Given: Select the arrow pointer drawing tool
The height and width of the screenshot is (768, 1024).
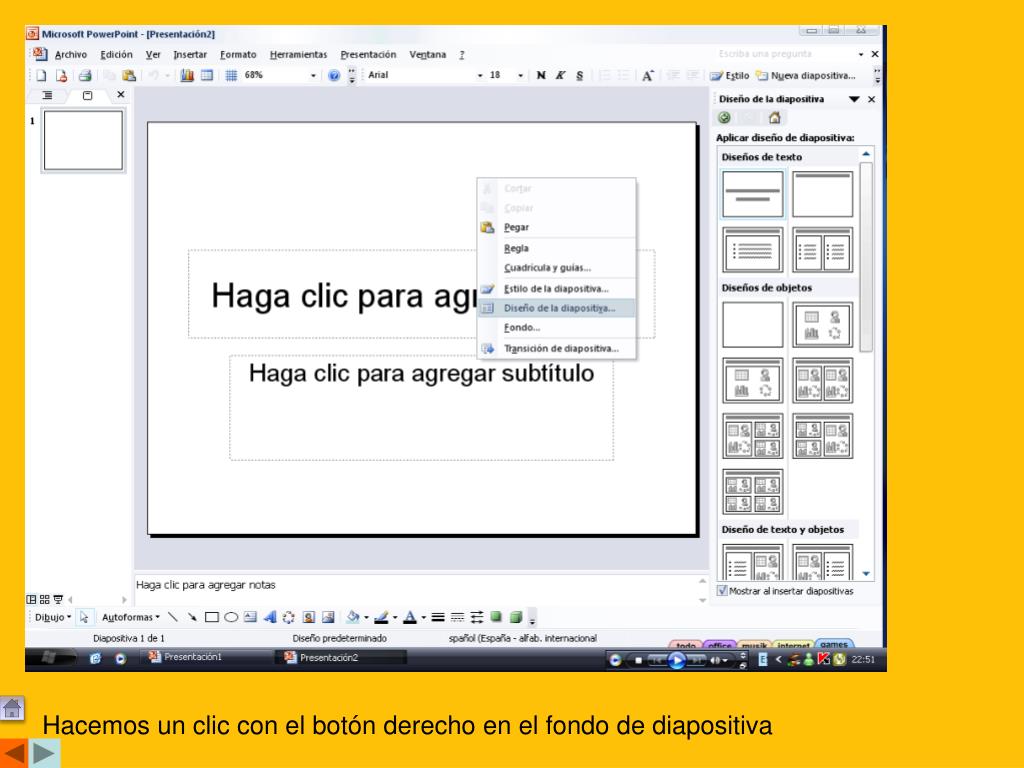Looking at the screenshot, I should [84, 617].
